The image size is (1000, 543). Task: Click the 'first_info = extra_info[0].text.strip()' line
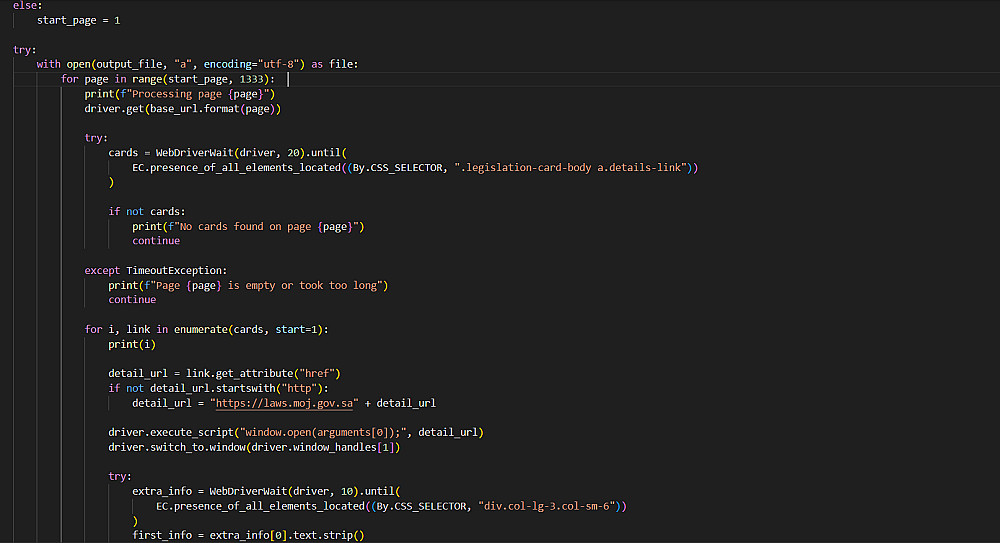click(248, 535)
